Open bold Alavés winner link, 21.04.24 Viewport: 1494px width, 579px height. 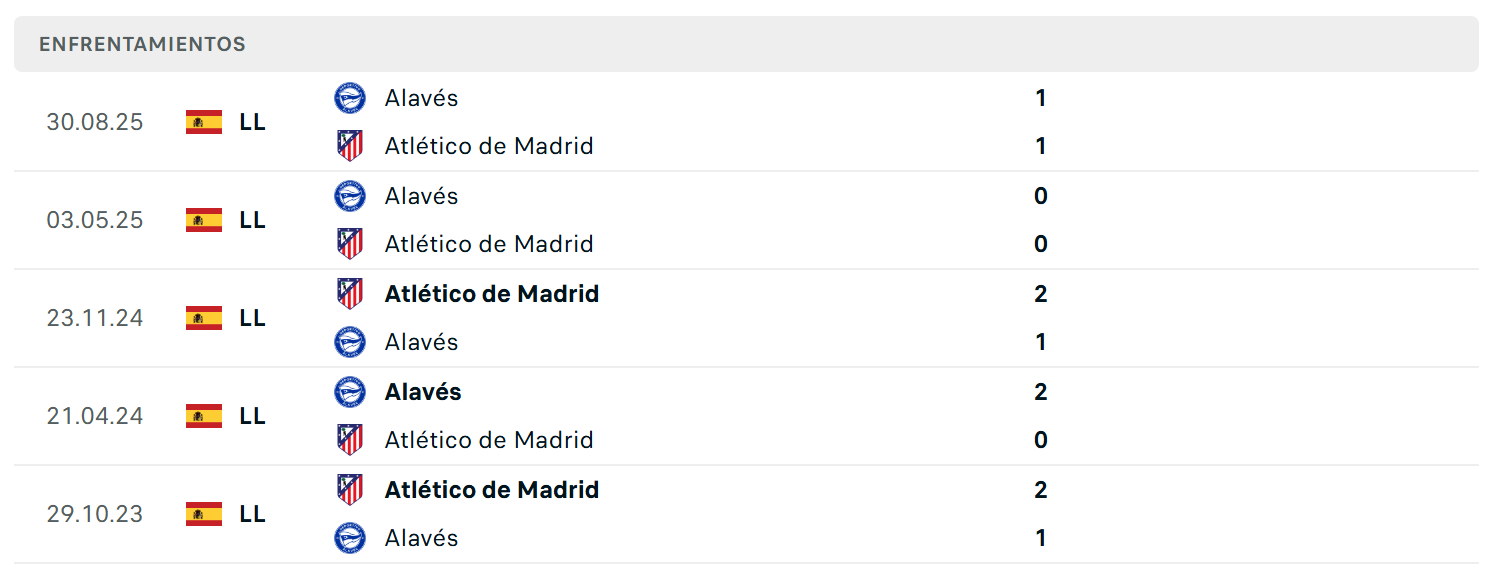(423, 392)
